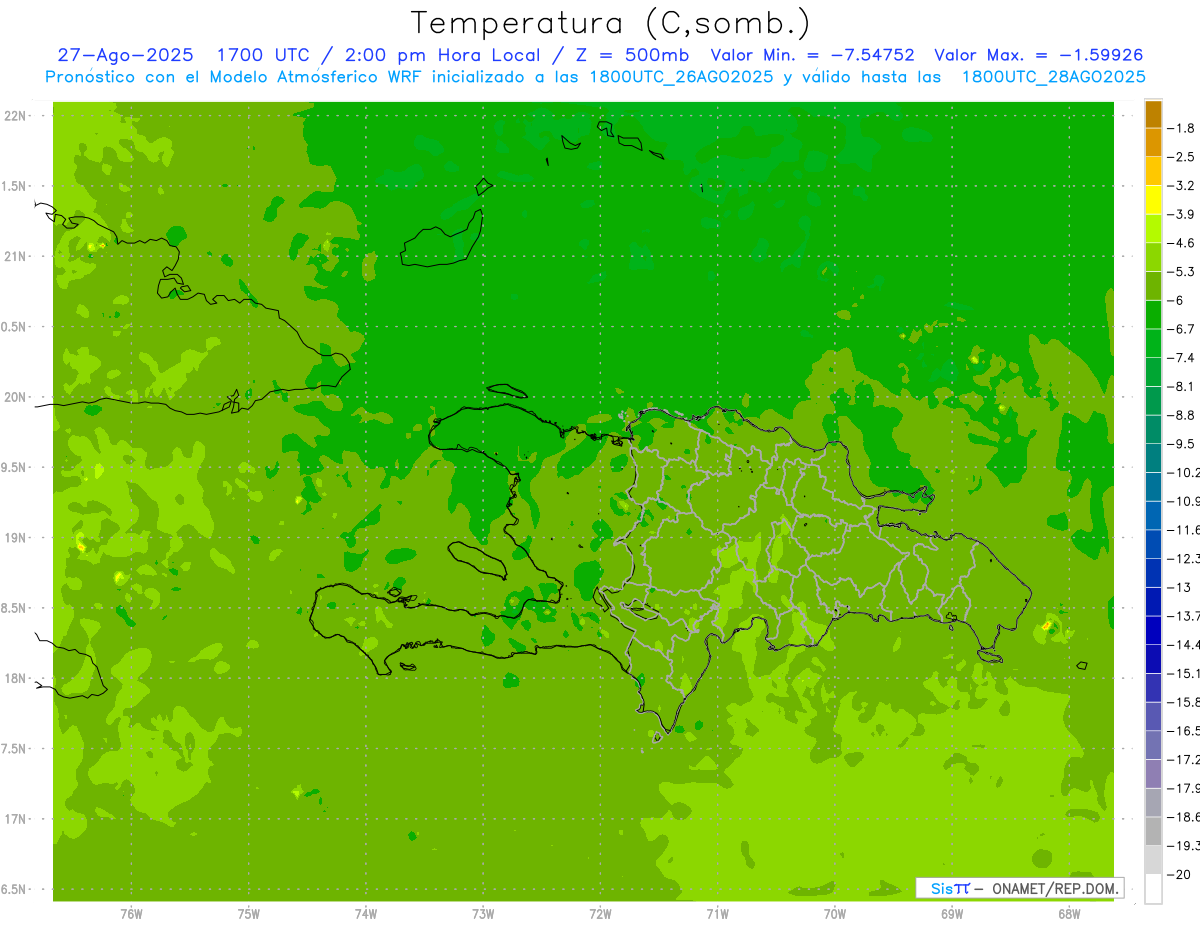
Task: Click the "74W" longitude label
Action: [x=365, y=914]
